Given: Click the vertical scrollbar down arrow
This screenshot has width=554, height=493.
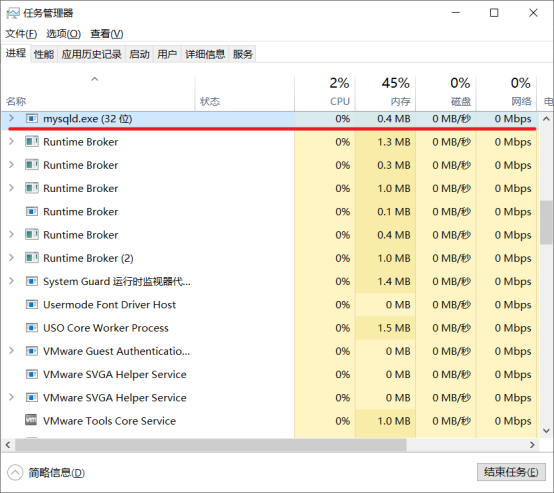Looking at the screenshot, I should click(546, 430).
